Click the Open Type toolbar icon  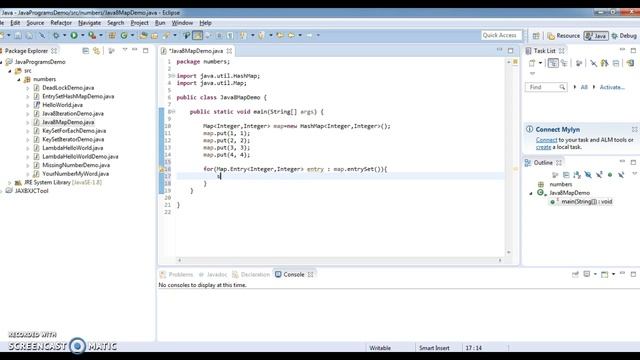pyautogui.click(x=143, y=36)
